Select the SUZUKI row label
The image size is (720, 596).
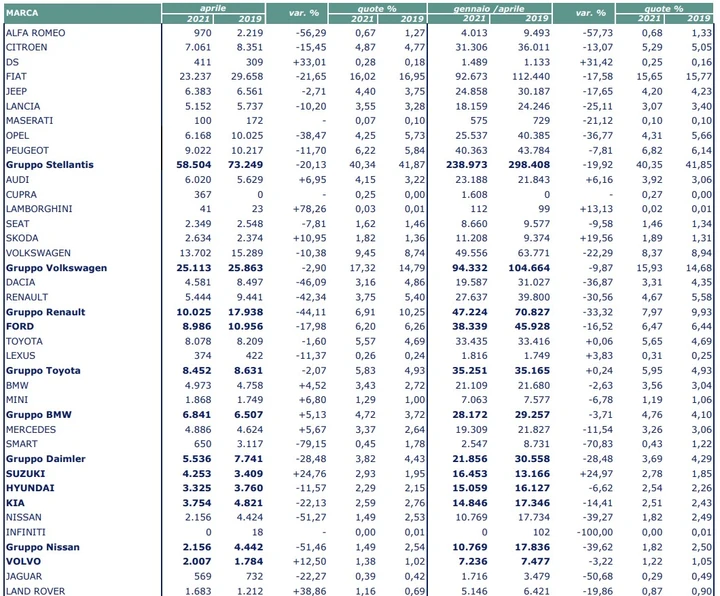25,474
